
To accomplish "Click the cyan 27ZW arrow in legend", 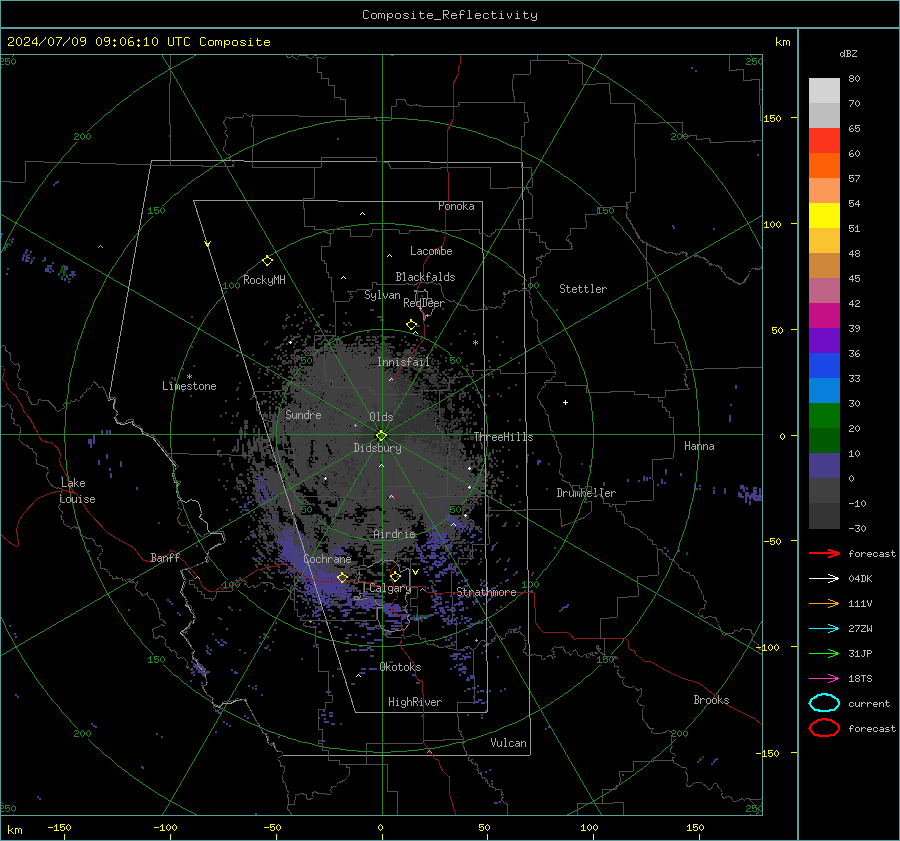I will coord(824,629).
